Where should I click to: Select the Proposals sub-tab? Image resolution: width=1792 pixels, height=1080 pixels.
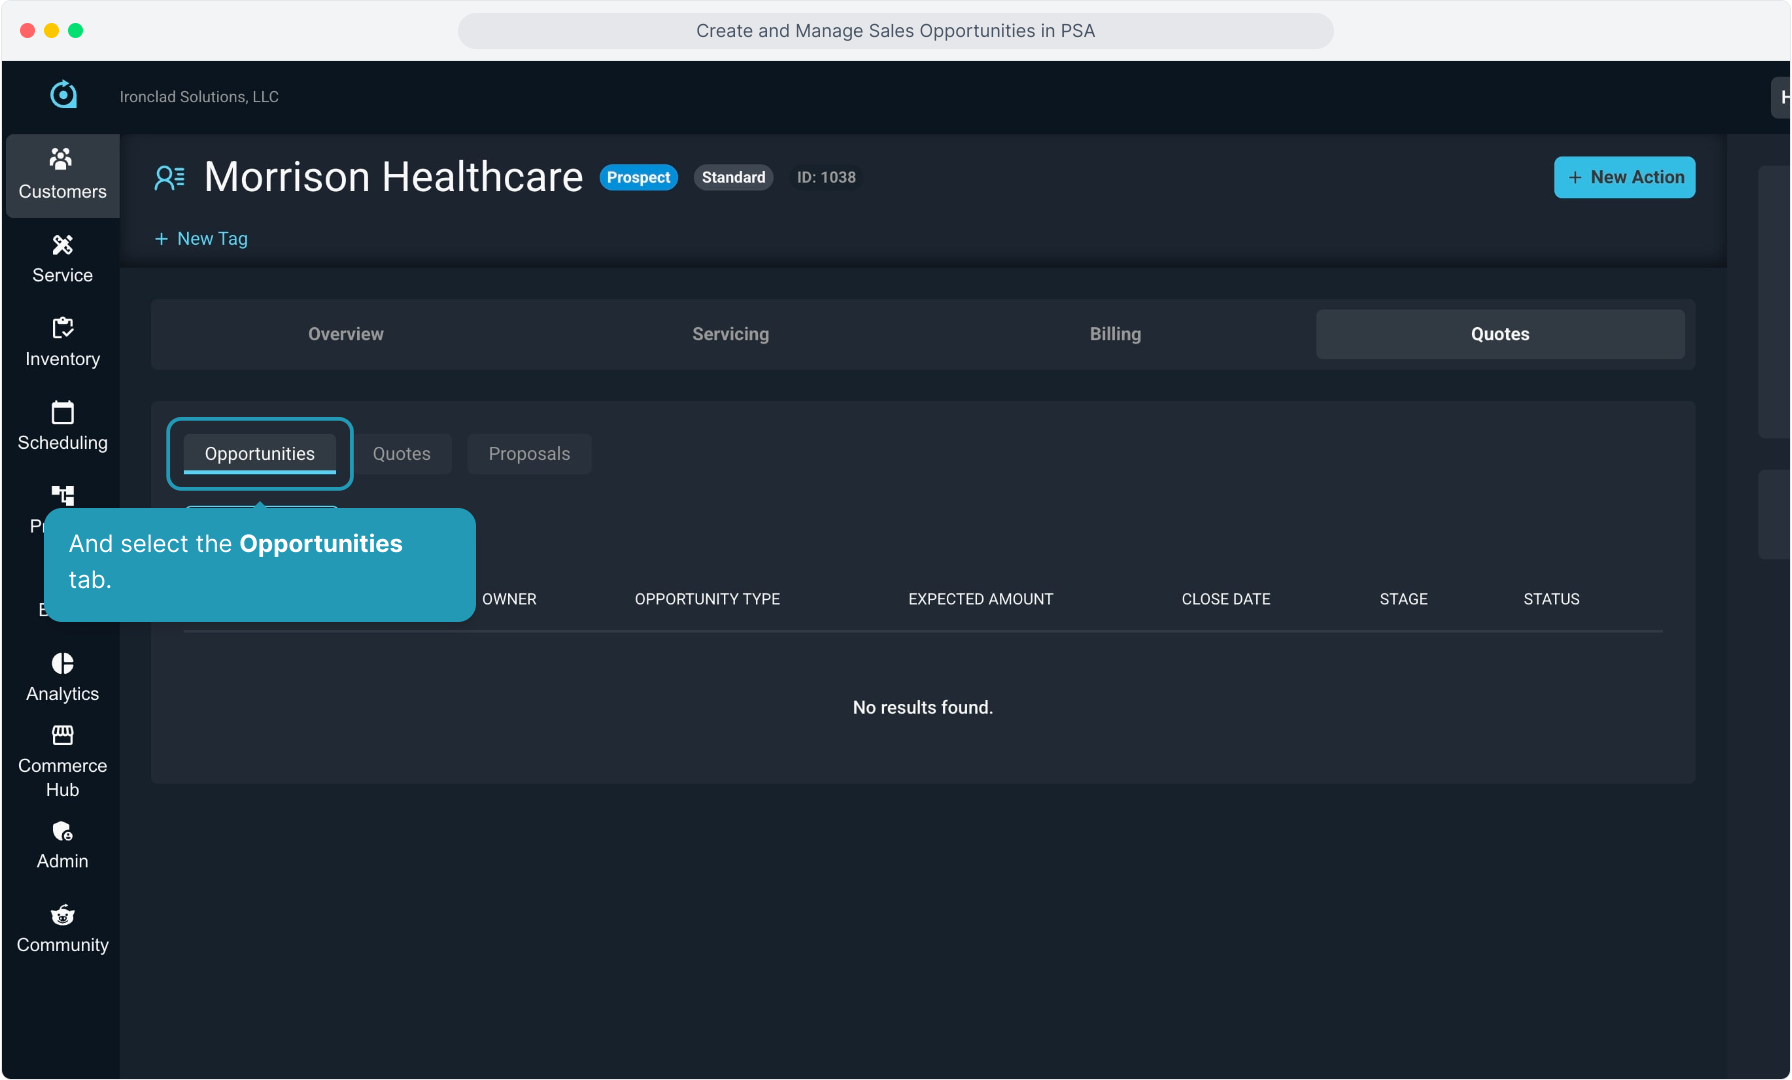tap(529, 454)
